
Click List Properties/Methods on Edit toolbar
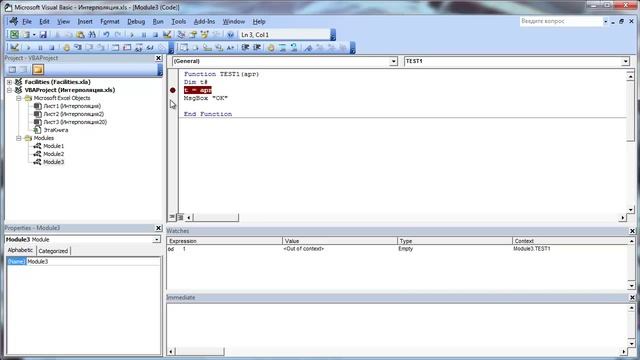coord(184,48)
